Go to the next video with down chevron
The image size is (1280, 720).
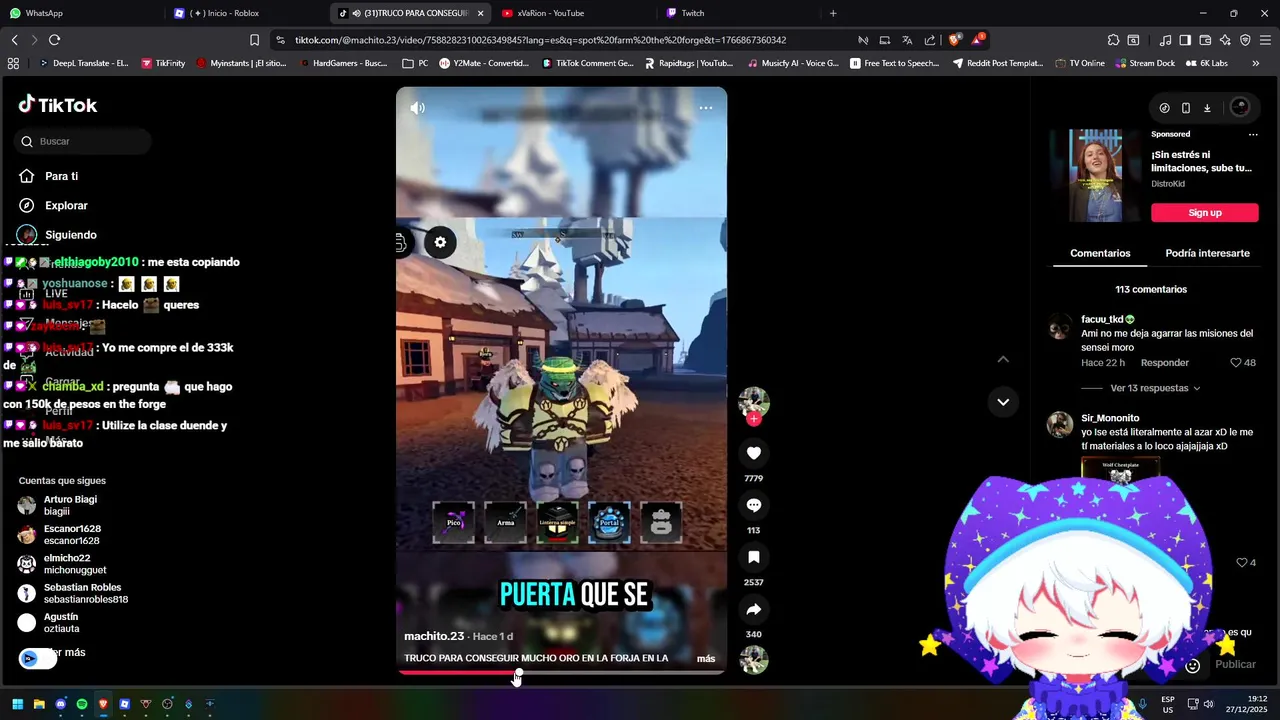pos(1003,402)
